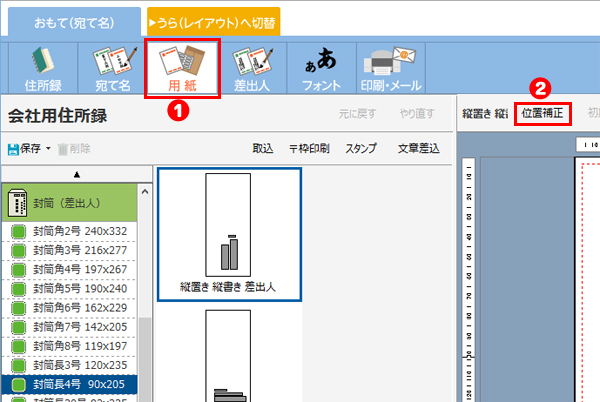Select the 封筒角4号 197x267 row
The height and width of the screenshot is (402, 600).
(x=69, y=270)
